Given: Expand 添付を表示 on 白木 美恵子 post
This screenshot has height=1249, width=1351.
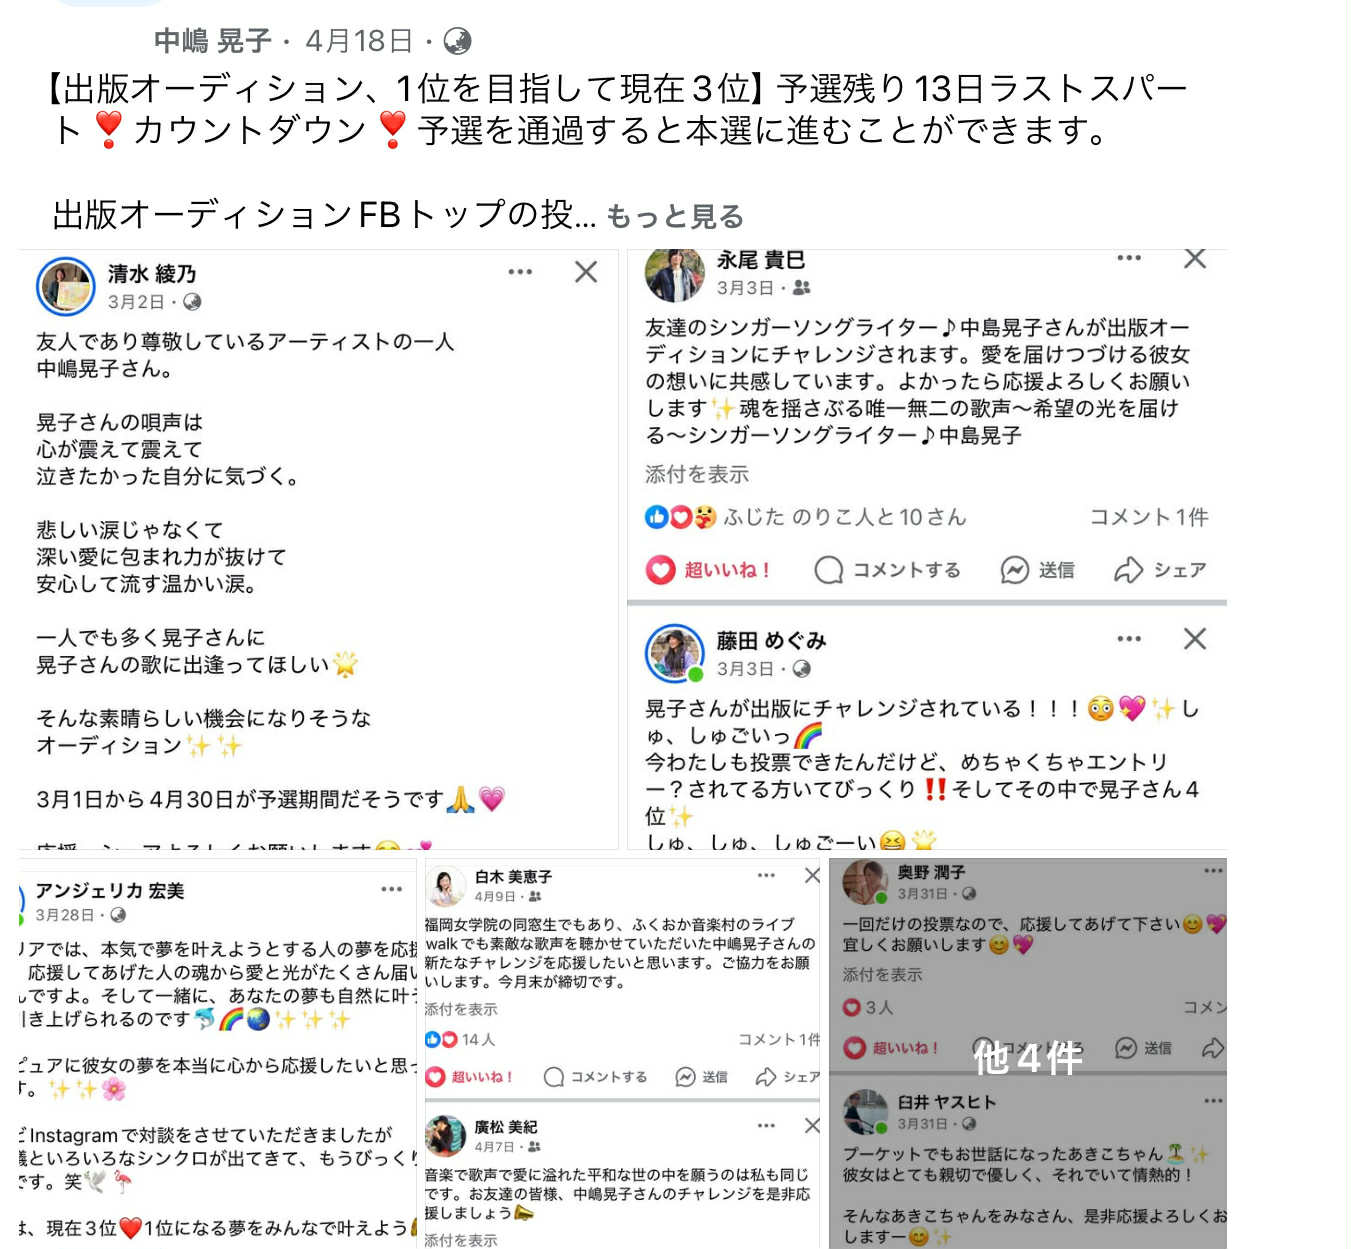Looking at the screenshot, I should (461, 1009).
